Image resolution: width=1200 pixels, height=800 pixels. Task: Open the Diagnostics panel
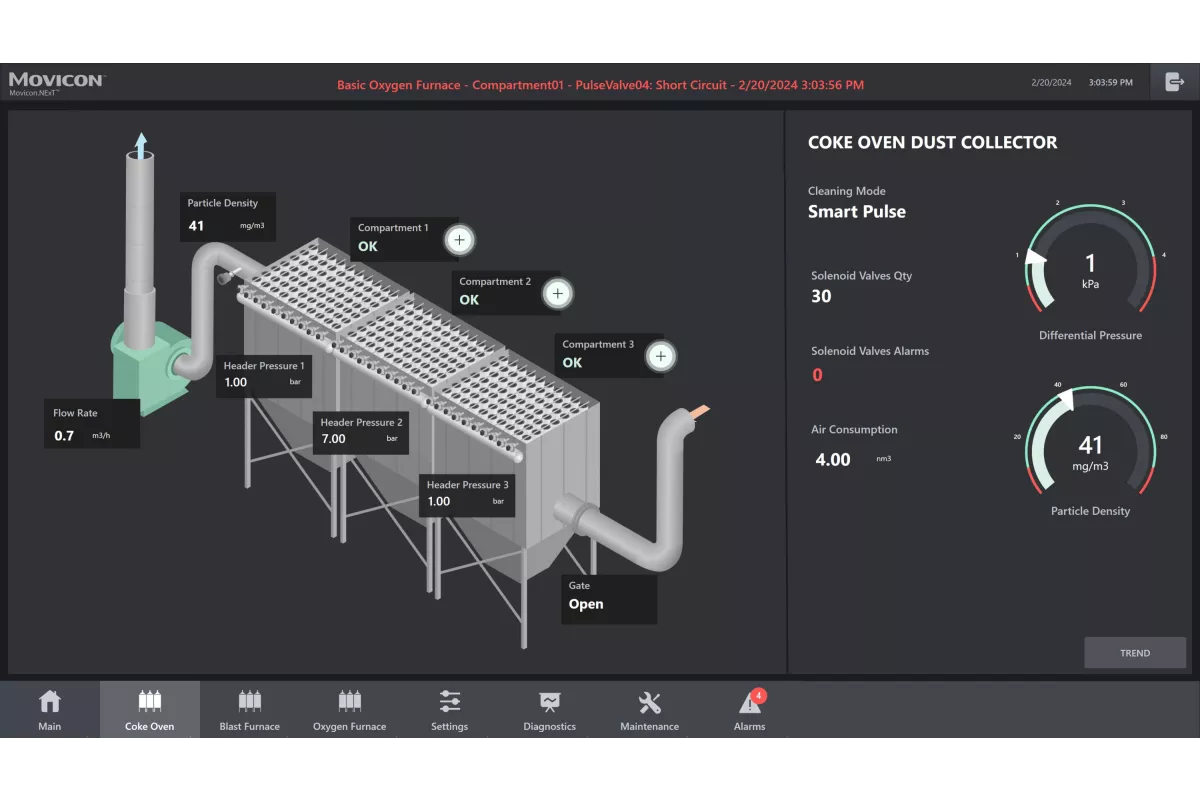[x=549, y=710]
